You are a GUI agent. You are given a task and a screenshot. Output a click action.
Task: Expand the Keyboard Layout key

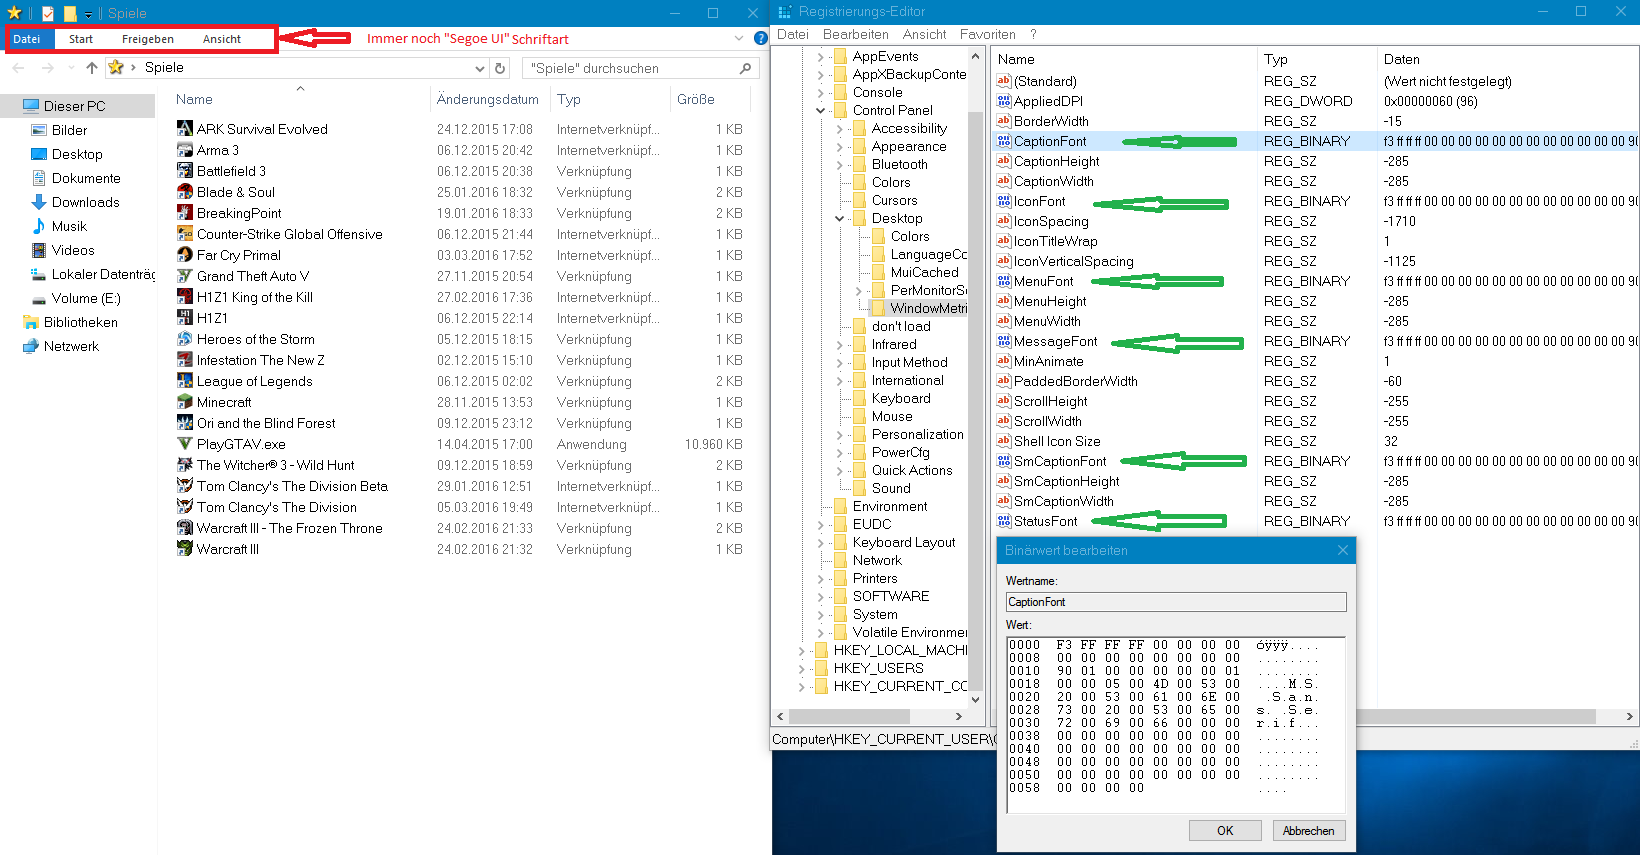coord(821,542)
